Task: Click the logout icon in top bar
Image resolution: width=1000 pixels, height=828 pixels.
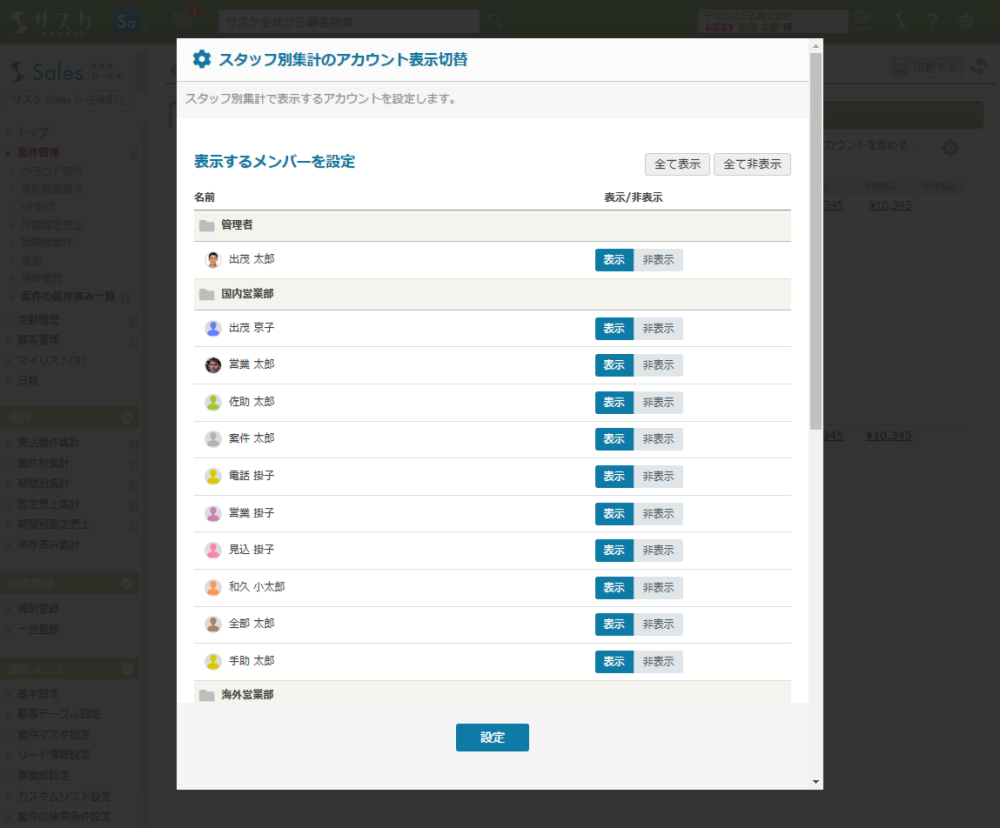Action: (861, 21)
